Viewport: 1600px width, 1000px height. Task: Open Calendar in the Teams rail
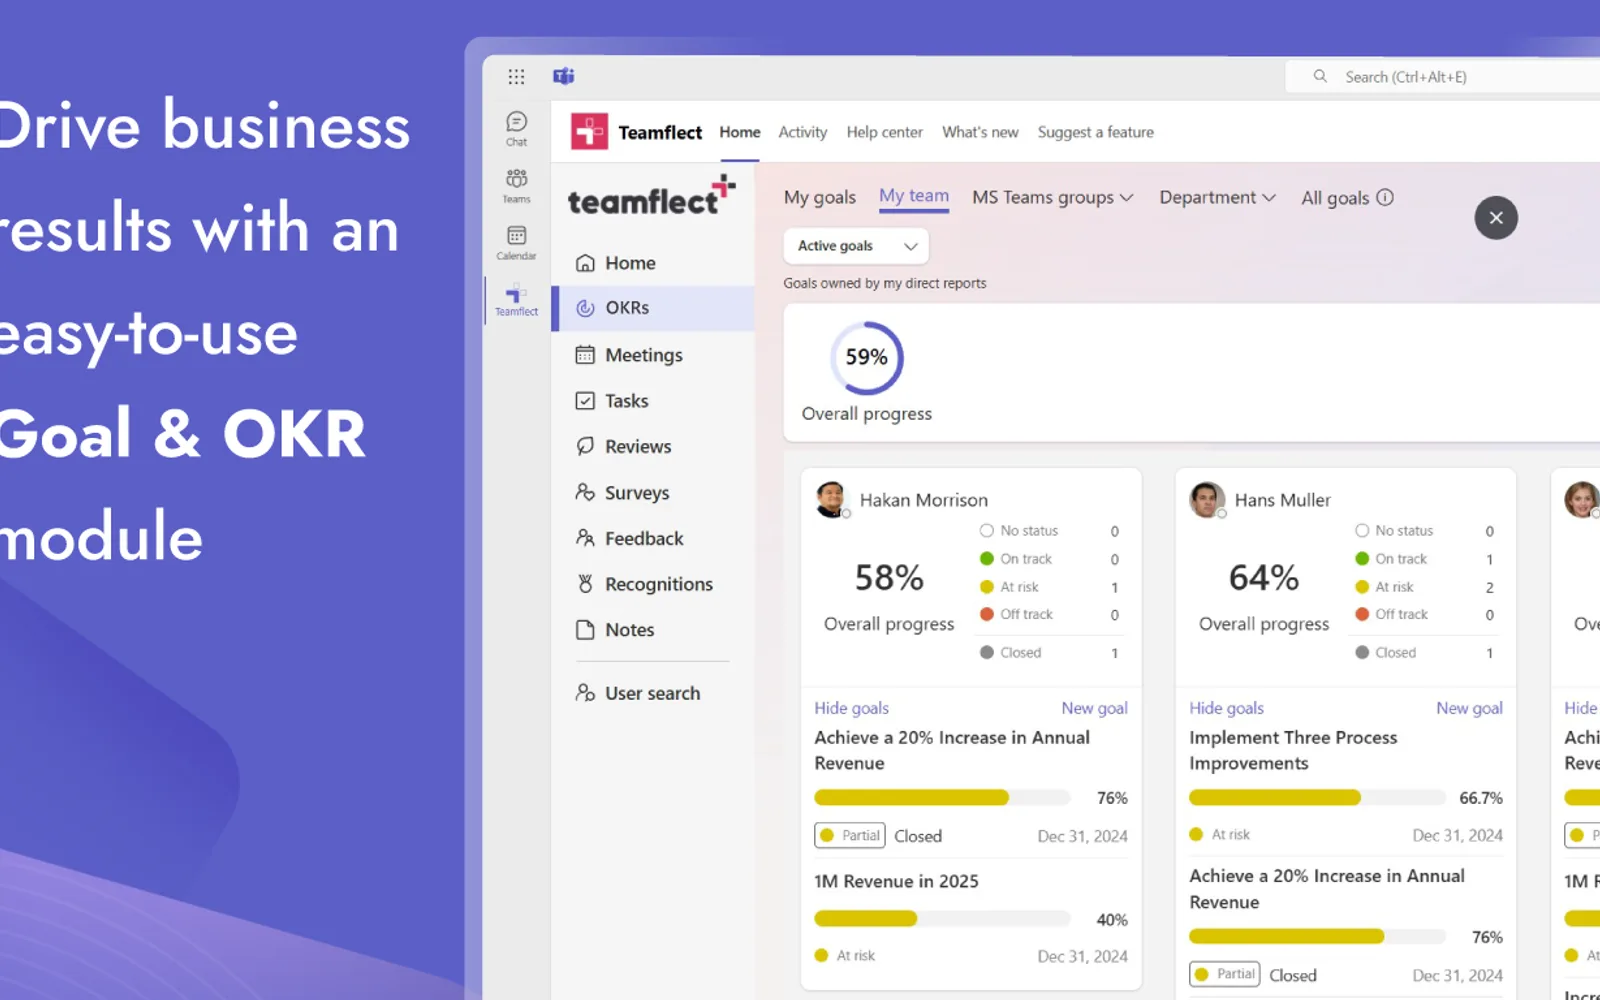516,243
